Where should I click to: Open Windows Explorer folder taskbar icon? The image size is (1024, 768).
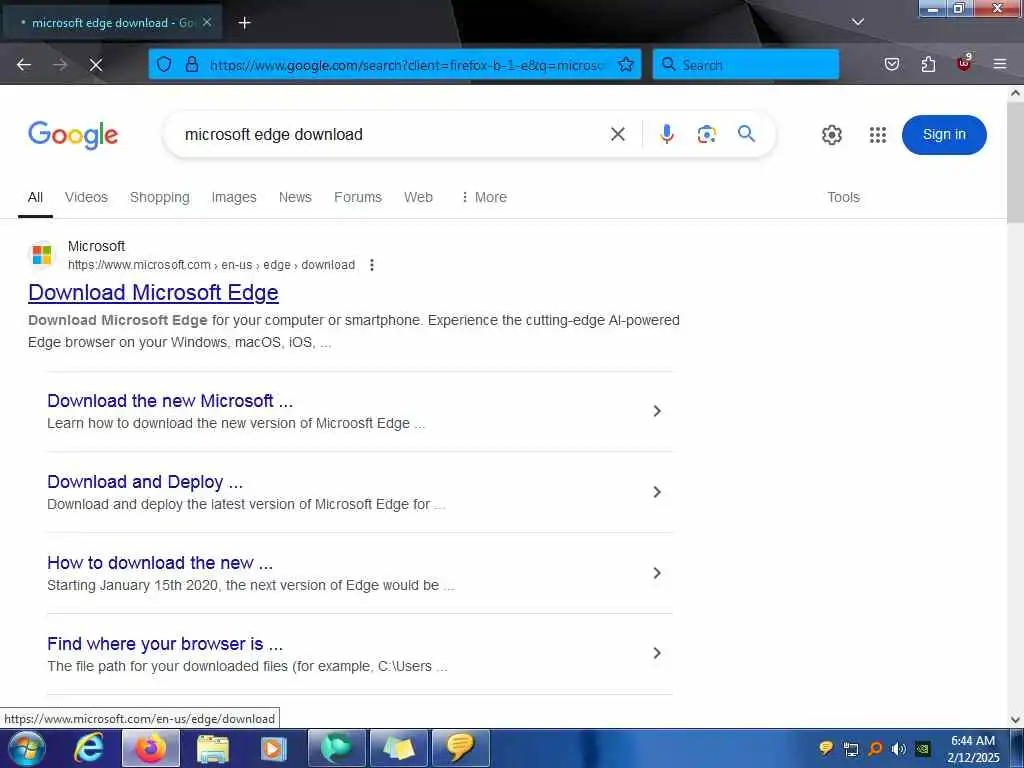[213, 748]
